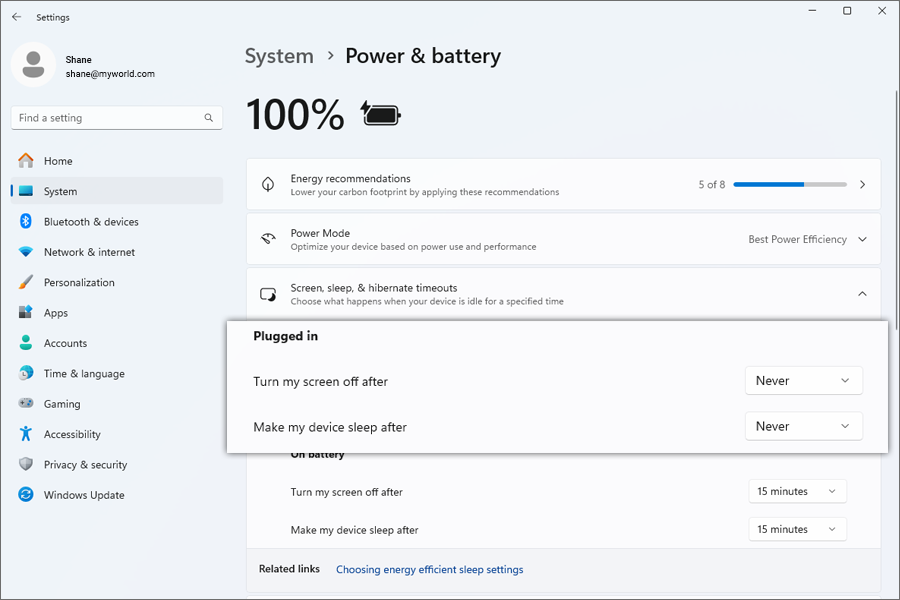
Task: Click the Bluetooth & devices icon
Action: click(x=26, y=222)
